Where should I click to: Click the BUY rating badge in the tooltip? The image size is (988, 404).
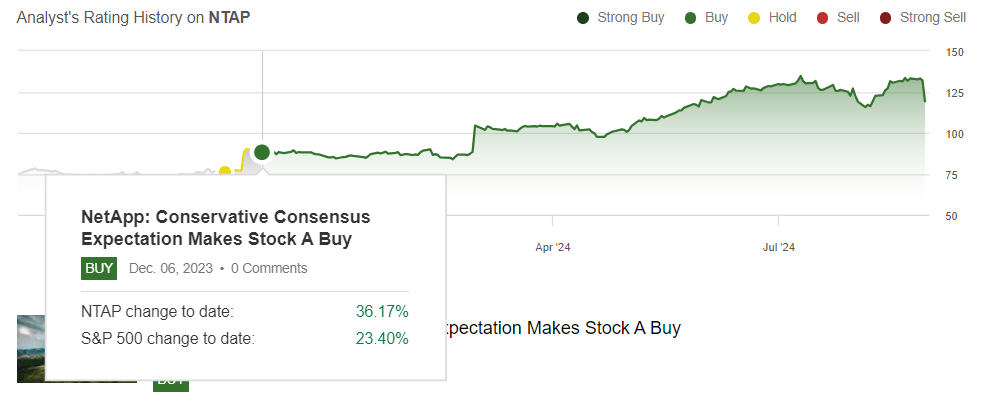[99, 268]
